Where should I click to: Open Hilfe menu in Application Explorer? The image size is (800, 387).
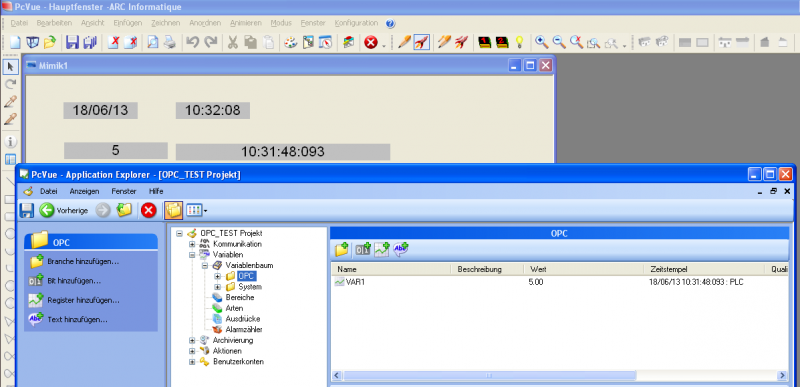point(156,192)
